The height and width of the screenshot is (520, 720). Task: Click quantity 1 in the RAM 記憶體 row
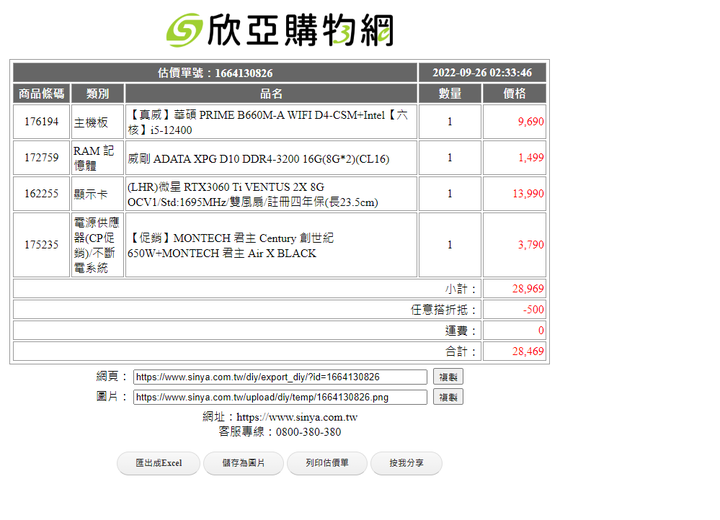[450, 158]
